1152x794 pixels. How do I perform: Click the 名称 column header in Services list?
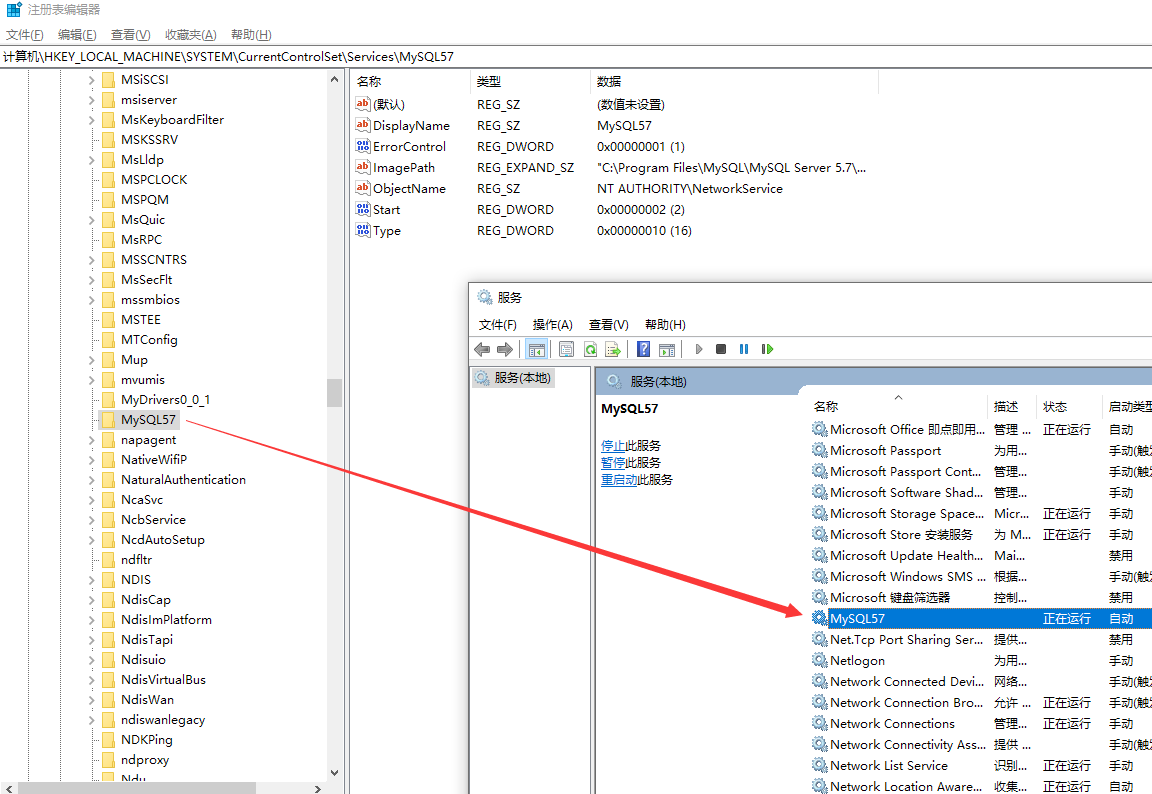[x=826, y=406]
